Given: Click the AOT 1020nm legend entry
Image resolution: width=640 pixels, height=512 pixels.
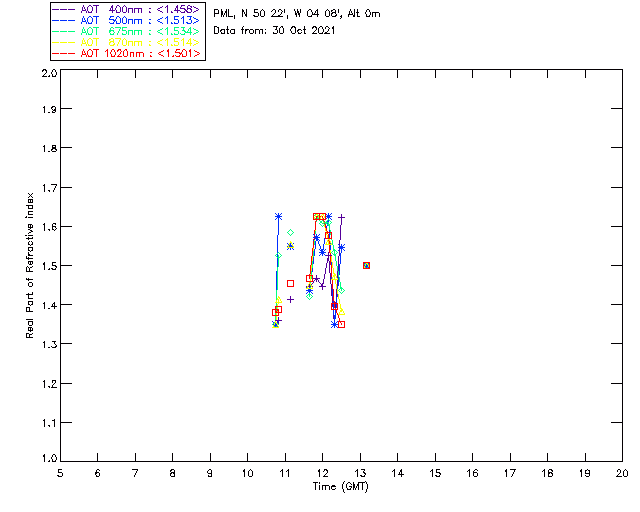Looking at the screenshot, I should (126, 53).
